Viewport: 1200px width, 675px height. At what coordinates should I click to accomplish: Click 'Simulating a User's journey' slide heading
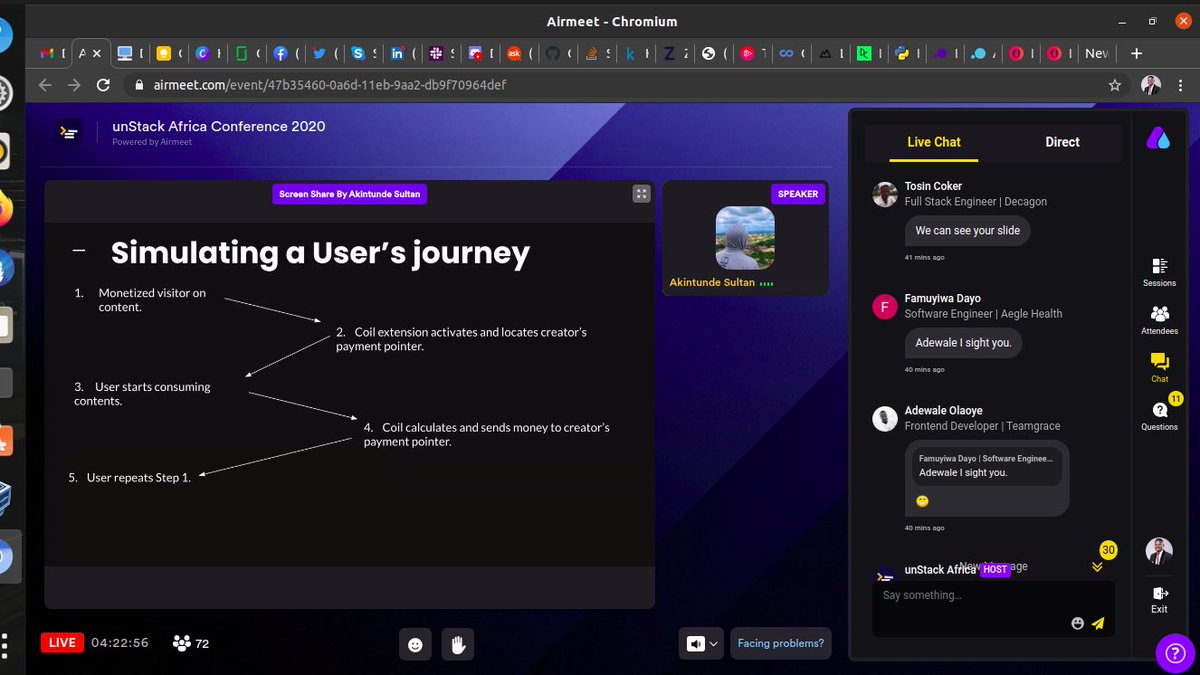click(x=320, y=252)
